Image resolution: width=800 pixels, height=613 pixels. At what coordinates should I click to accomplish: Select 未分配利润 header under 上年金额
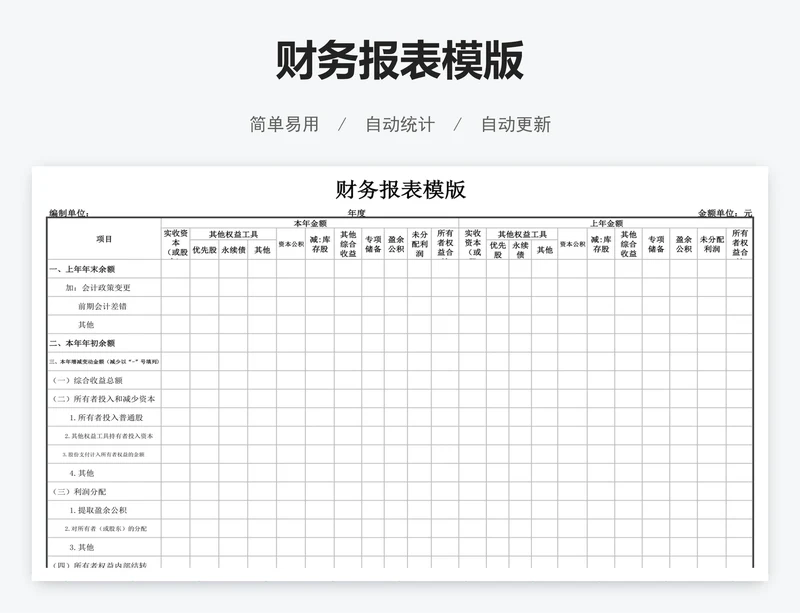(x=712, y=244)
